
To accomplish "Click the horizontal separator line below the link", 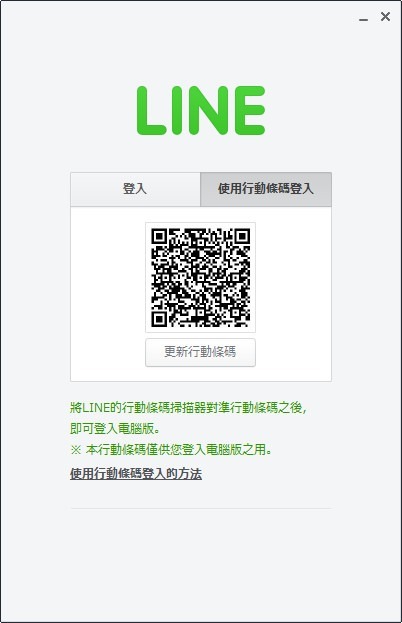I will point(201,508).
